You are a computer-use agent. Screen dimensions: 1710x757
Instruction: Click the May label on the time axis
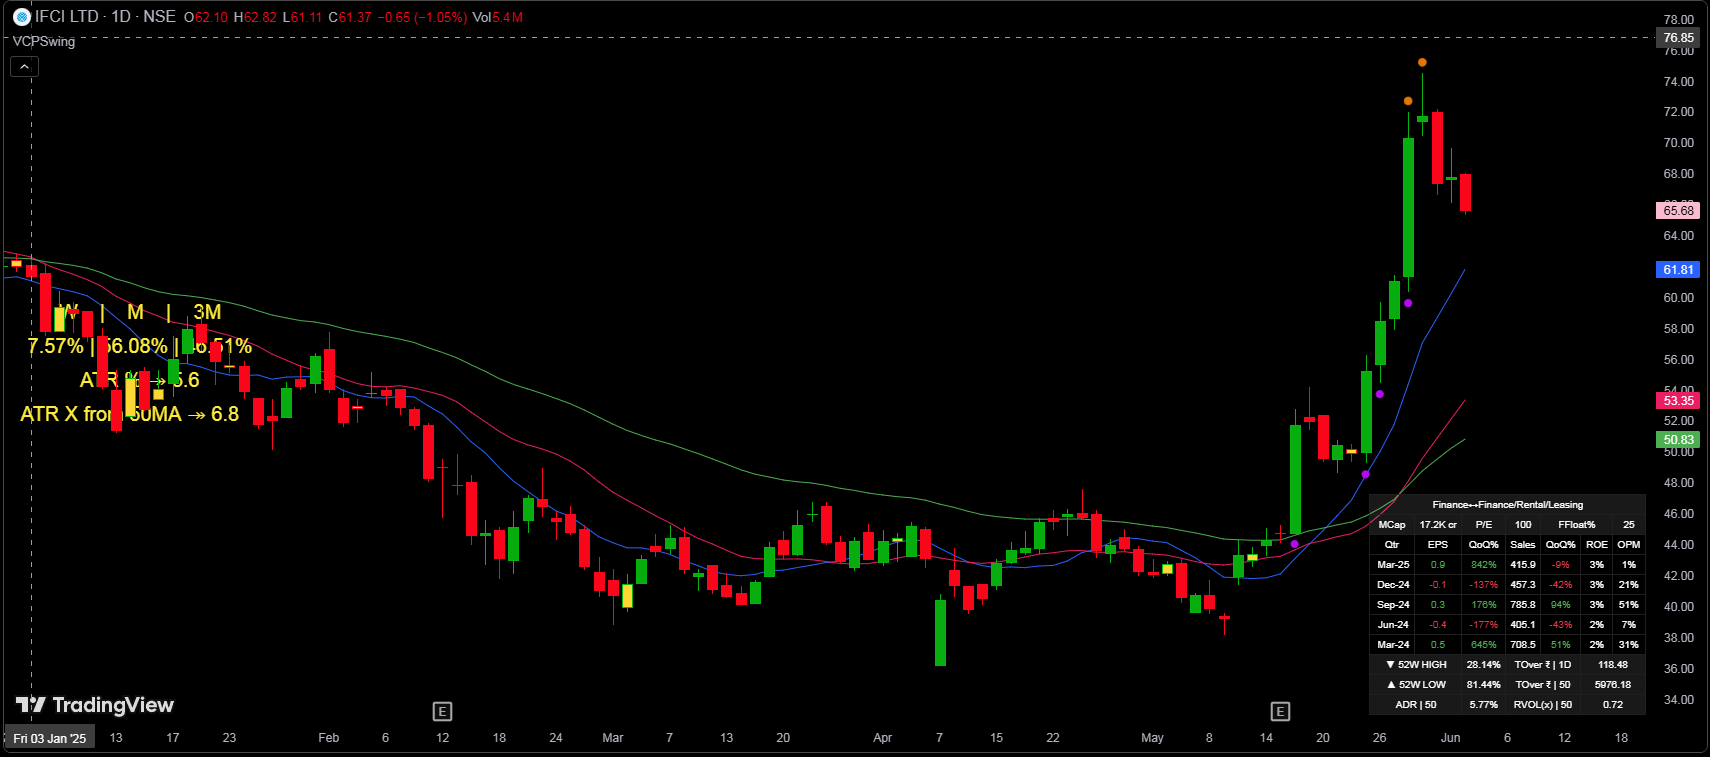coord(1152,738)
